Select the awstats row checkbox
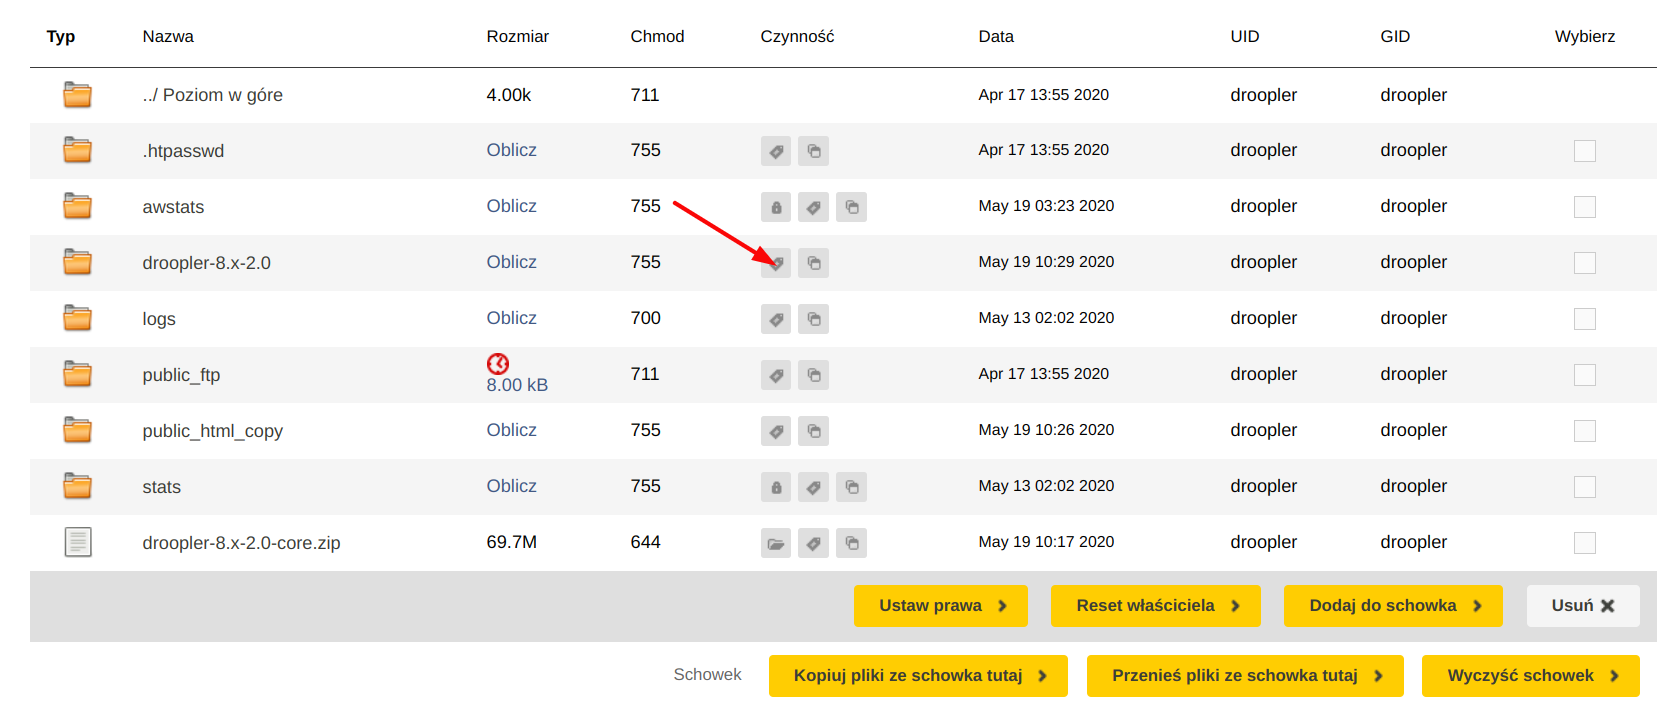 [1585, 207]
